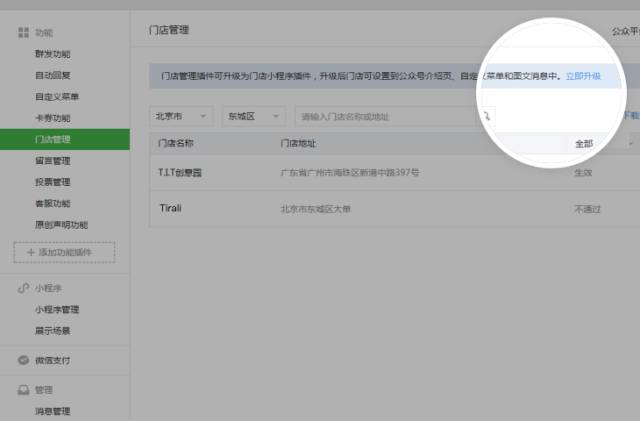Viewport: 640px width, 421px height.
Task: Click the 不通过 status cell
Action: (x=587, y=209)
